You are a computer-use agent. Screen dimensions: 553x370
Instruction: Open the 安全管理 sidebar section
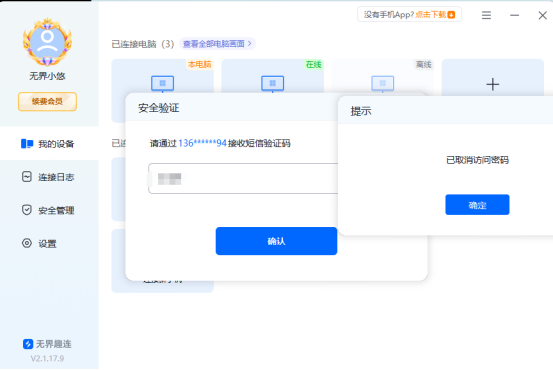(49, 210)
